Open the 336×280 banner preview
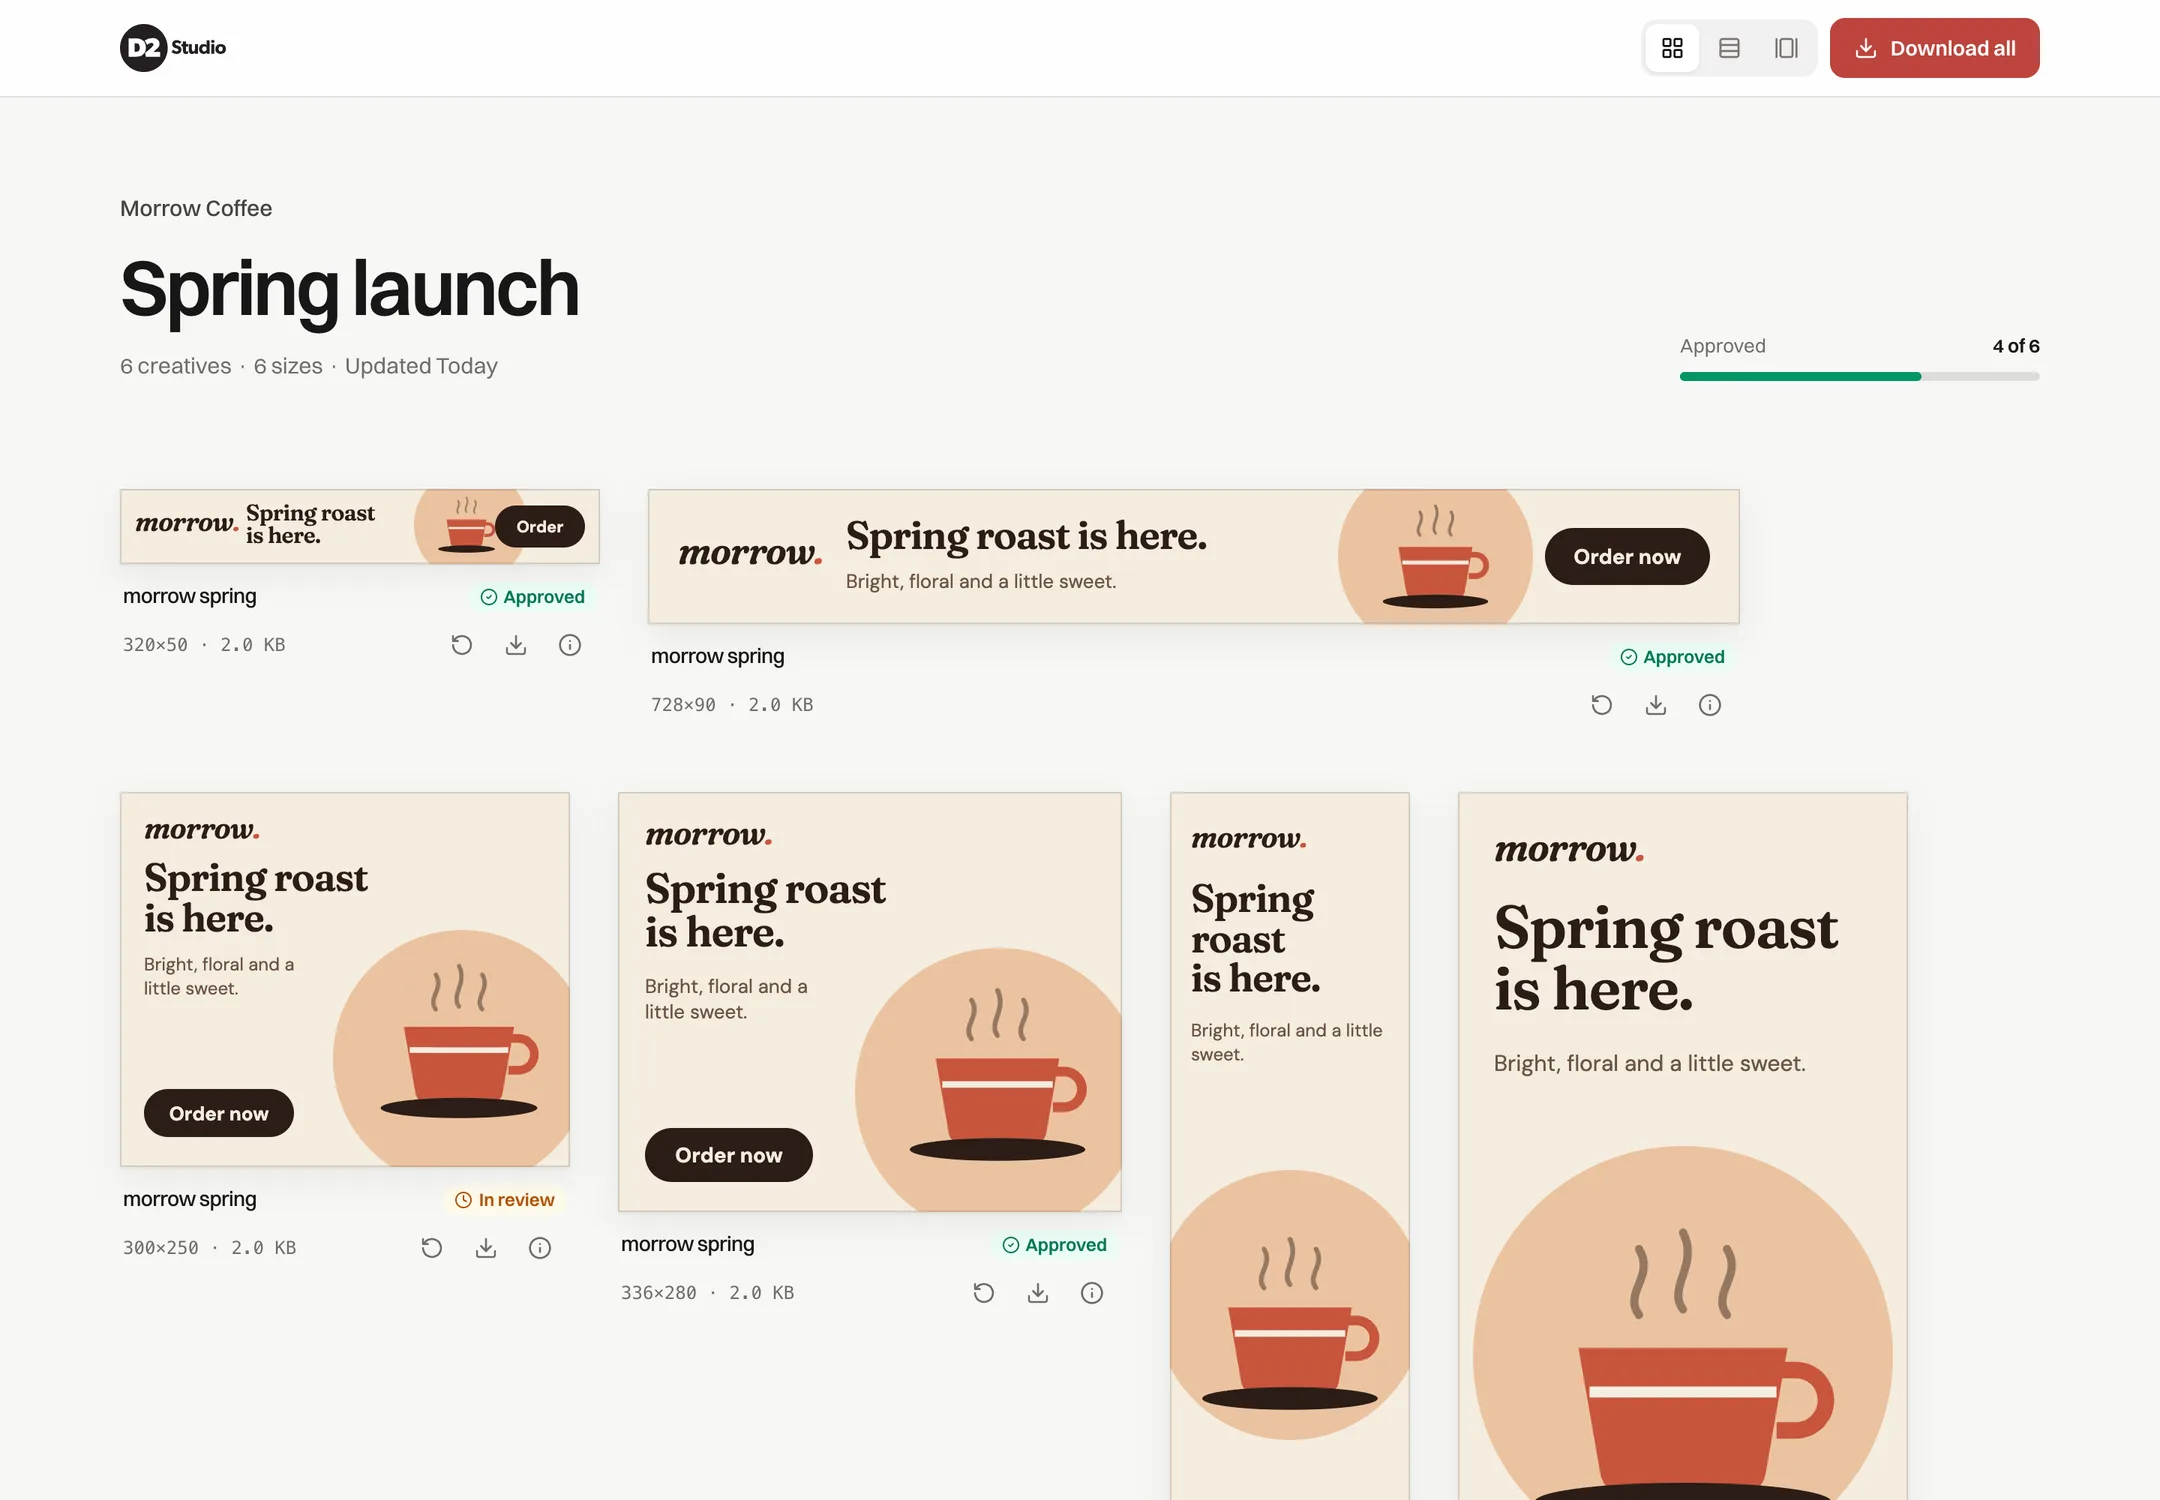This screenshot has width=2160, height=1500. (x=870, y=1002)
